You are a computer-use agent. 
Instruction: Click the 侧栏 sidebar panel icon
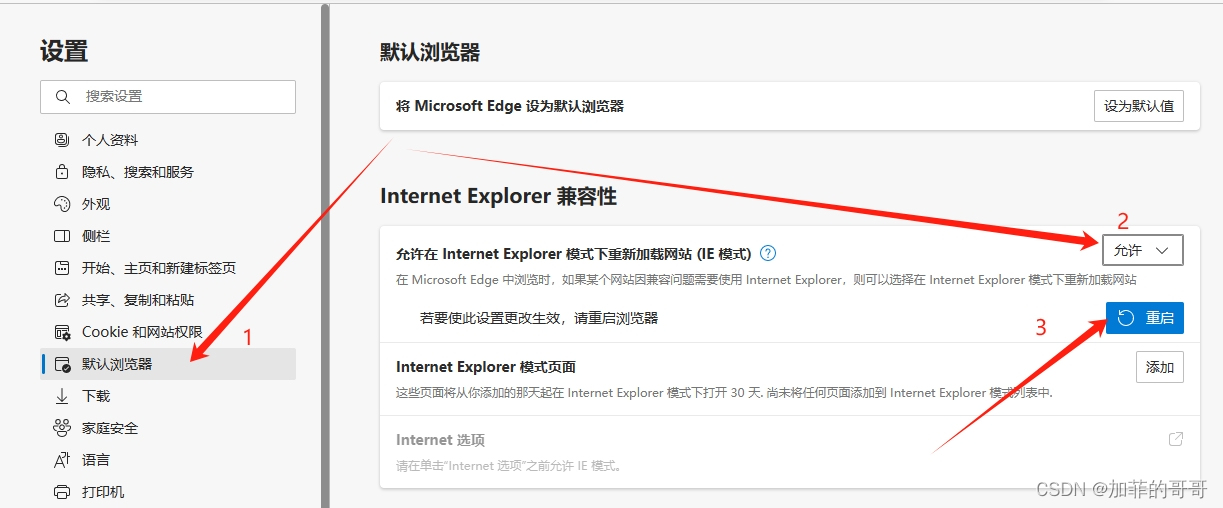point(62,236)
